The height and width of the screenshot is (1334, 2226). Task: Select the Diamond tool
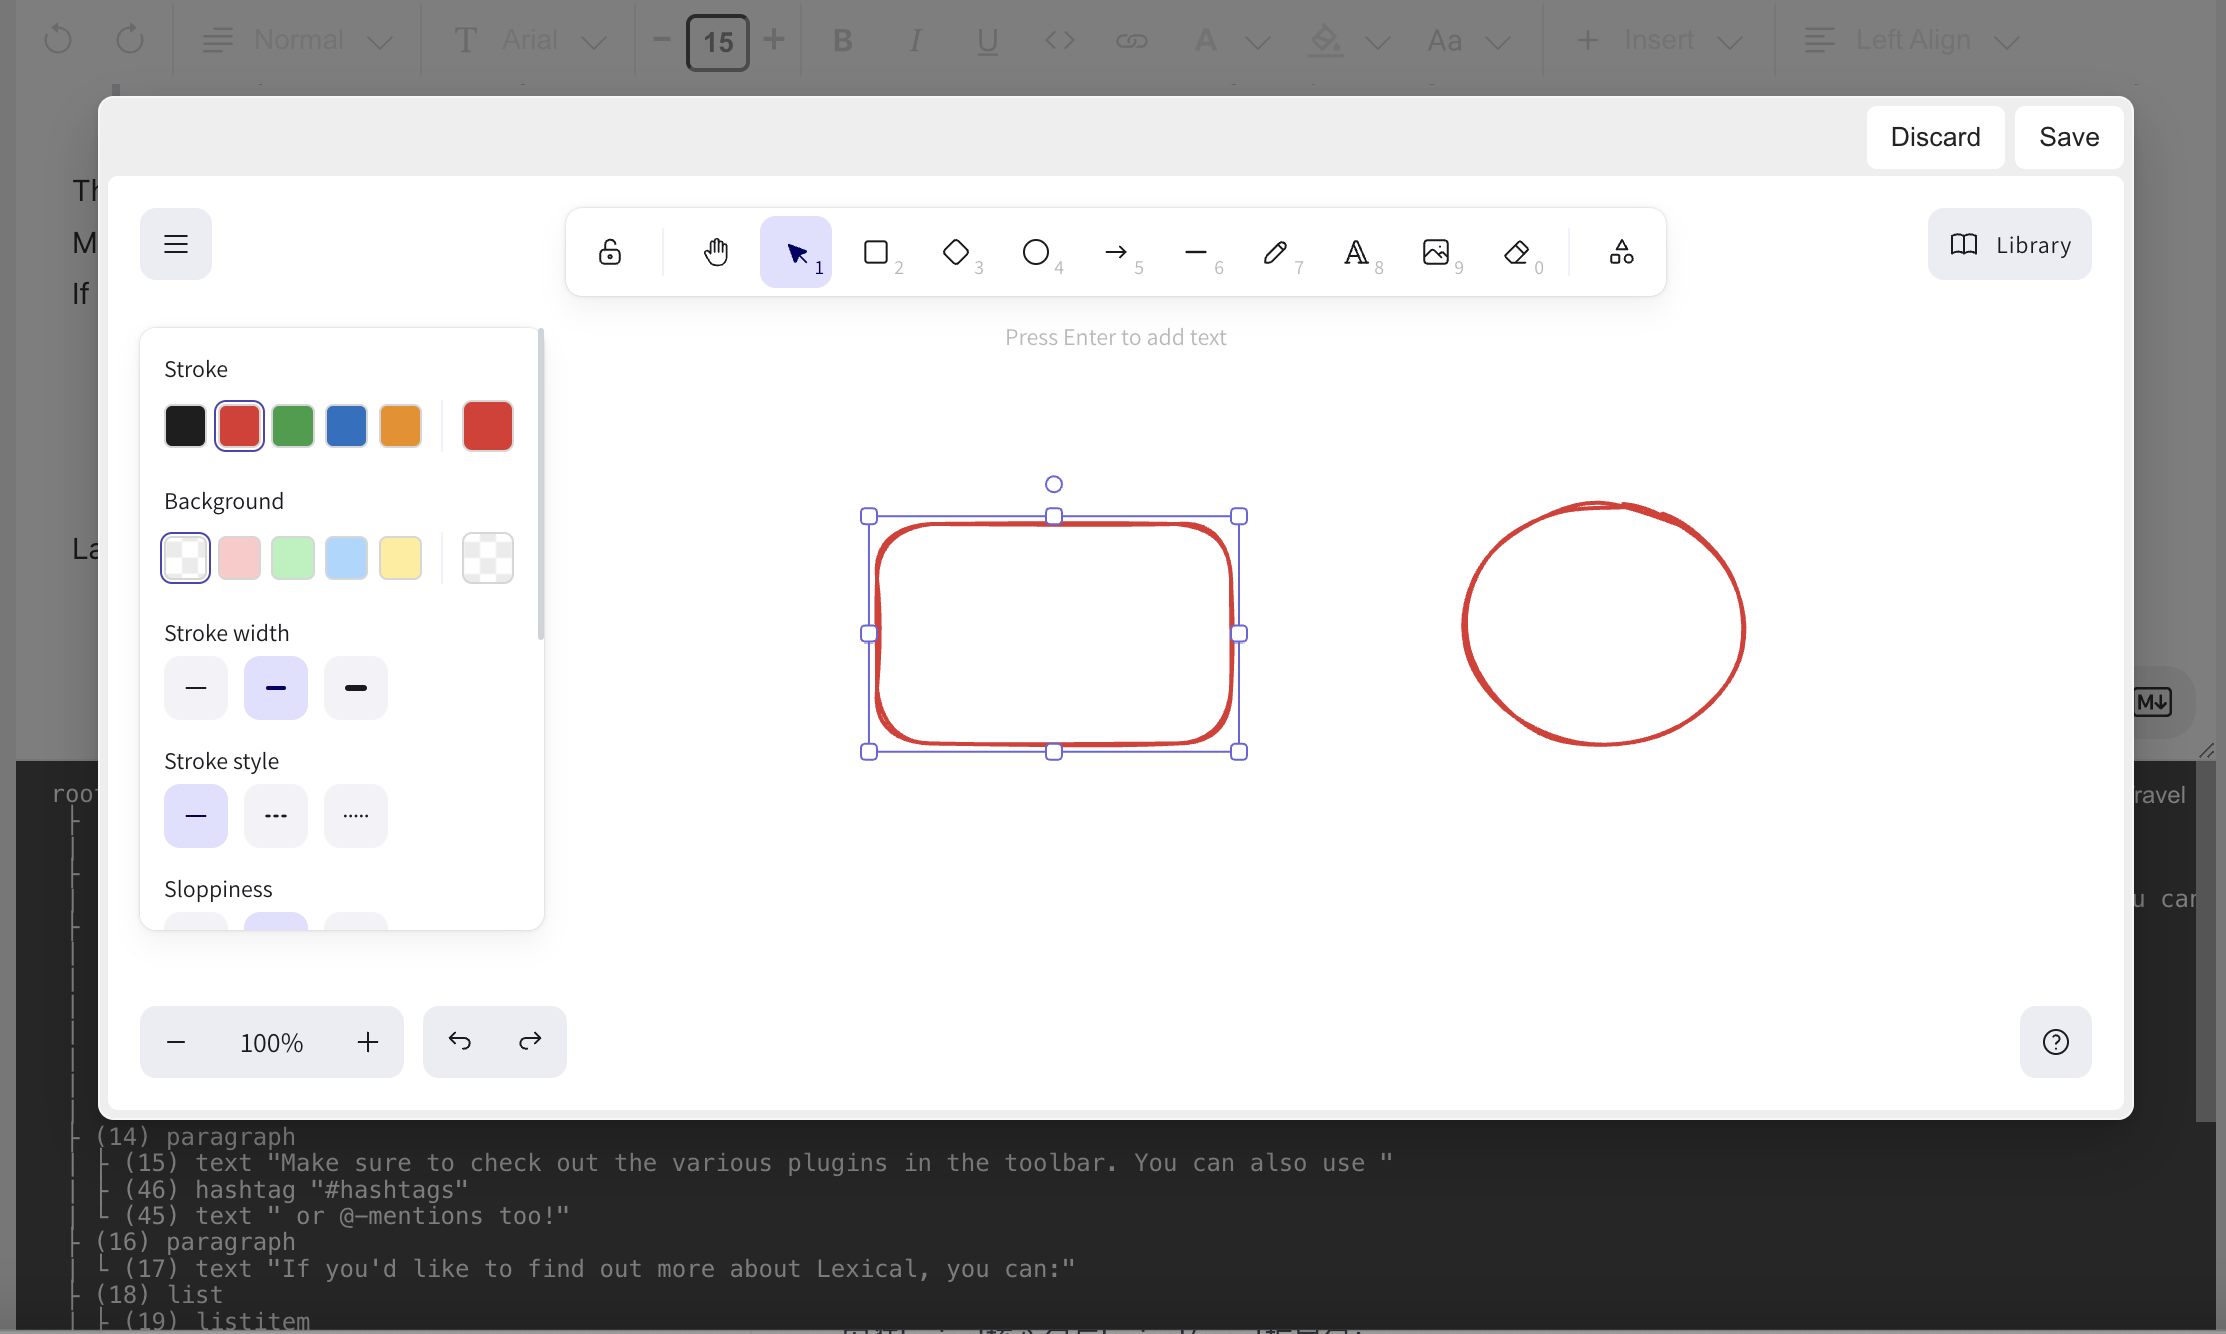click(x=956, y=251)
